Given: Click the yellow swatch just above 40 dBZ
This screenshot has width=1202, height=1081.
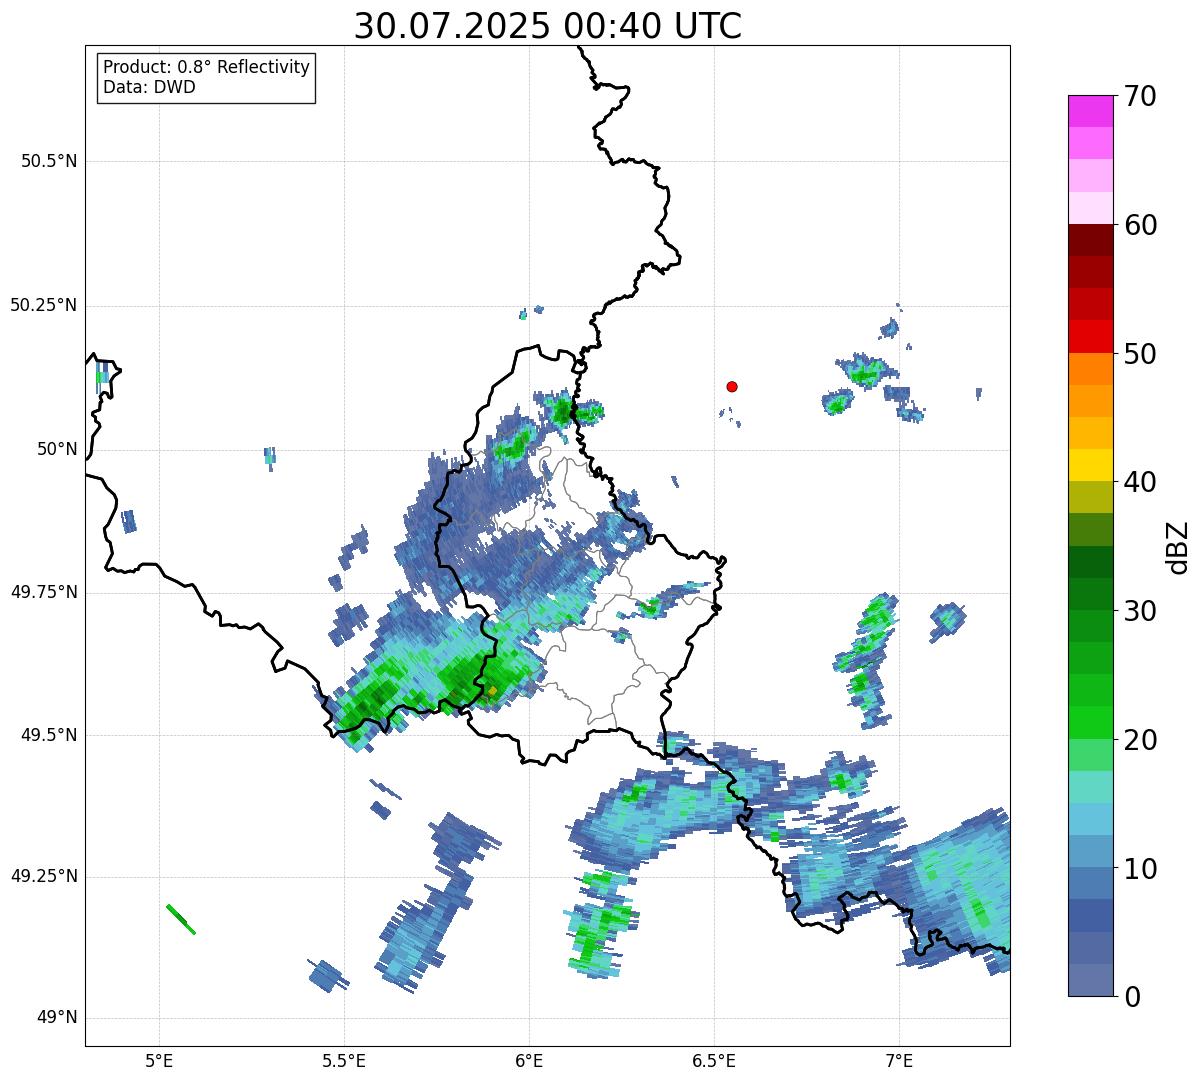Looking at the screenshot, I should click(x=1091, y=466).
